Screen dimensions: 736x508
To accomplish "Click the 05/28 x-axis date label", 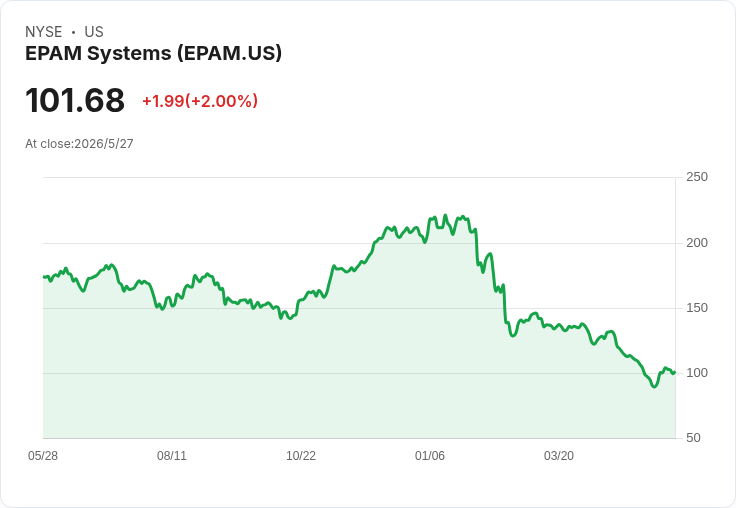I will (x=43, y=456).
